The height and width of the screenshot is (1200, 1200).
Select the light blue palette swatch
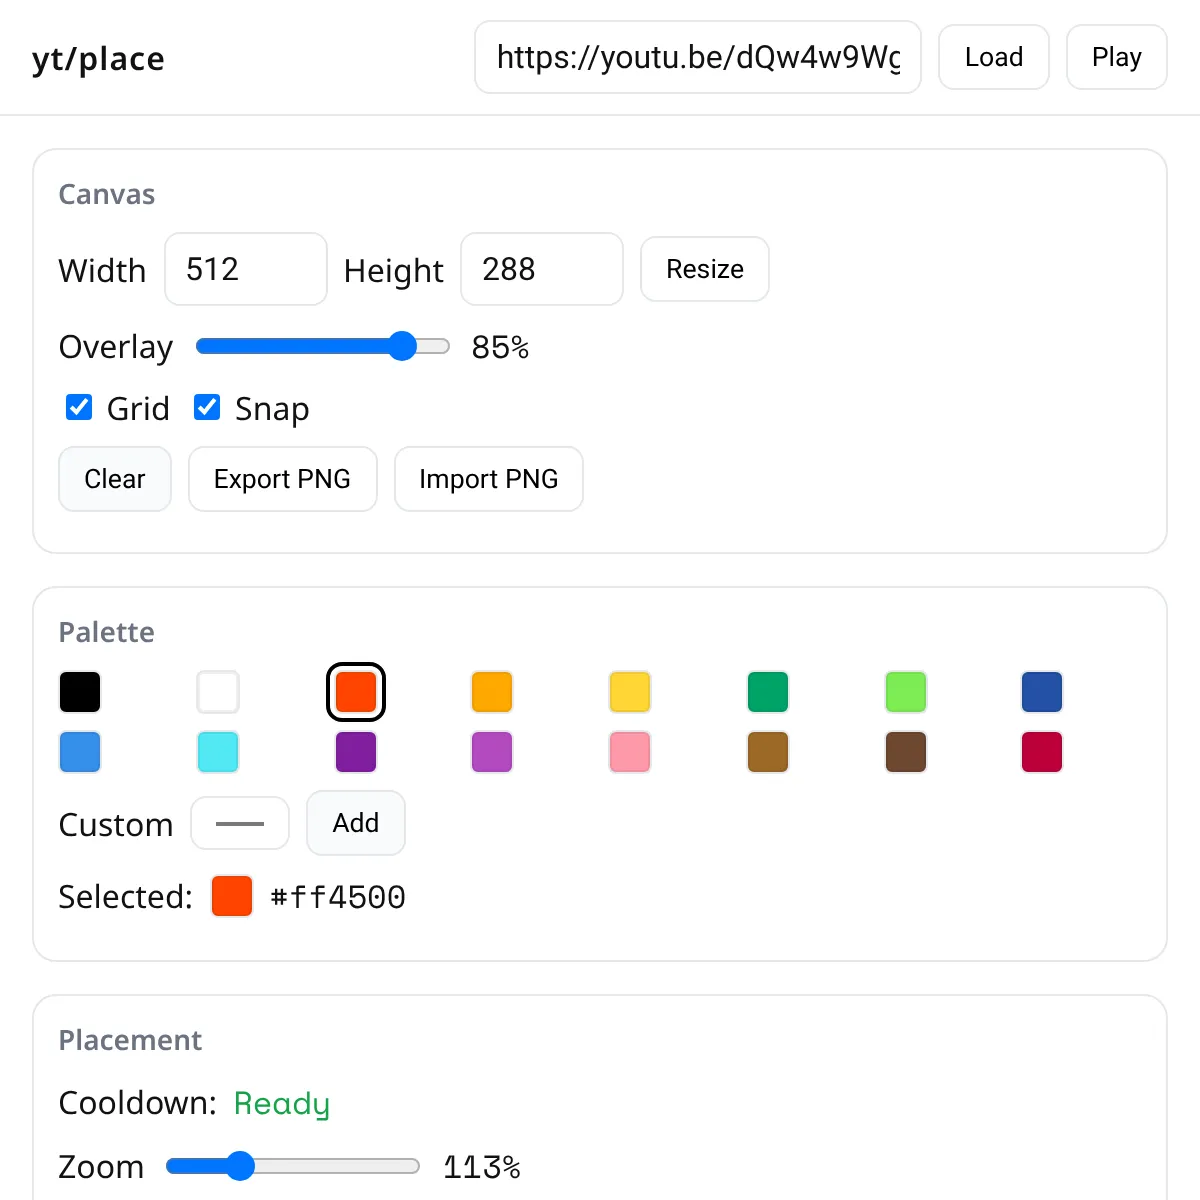tap(80, 752)
